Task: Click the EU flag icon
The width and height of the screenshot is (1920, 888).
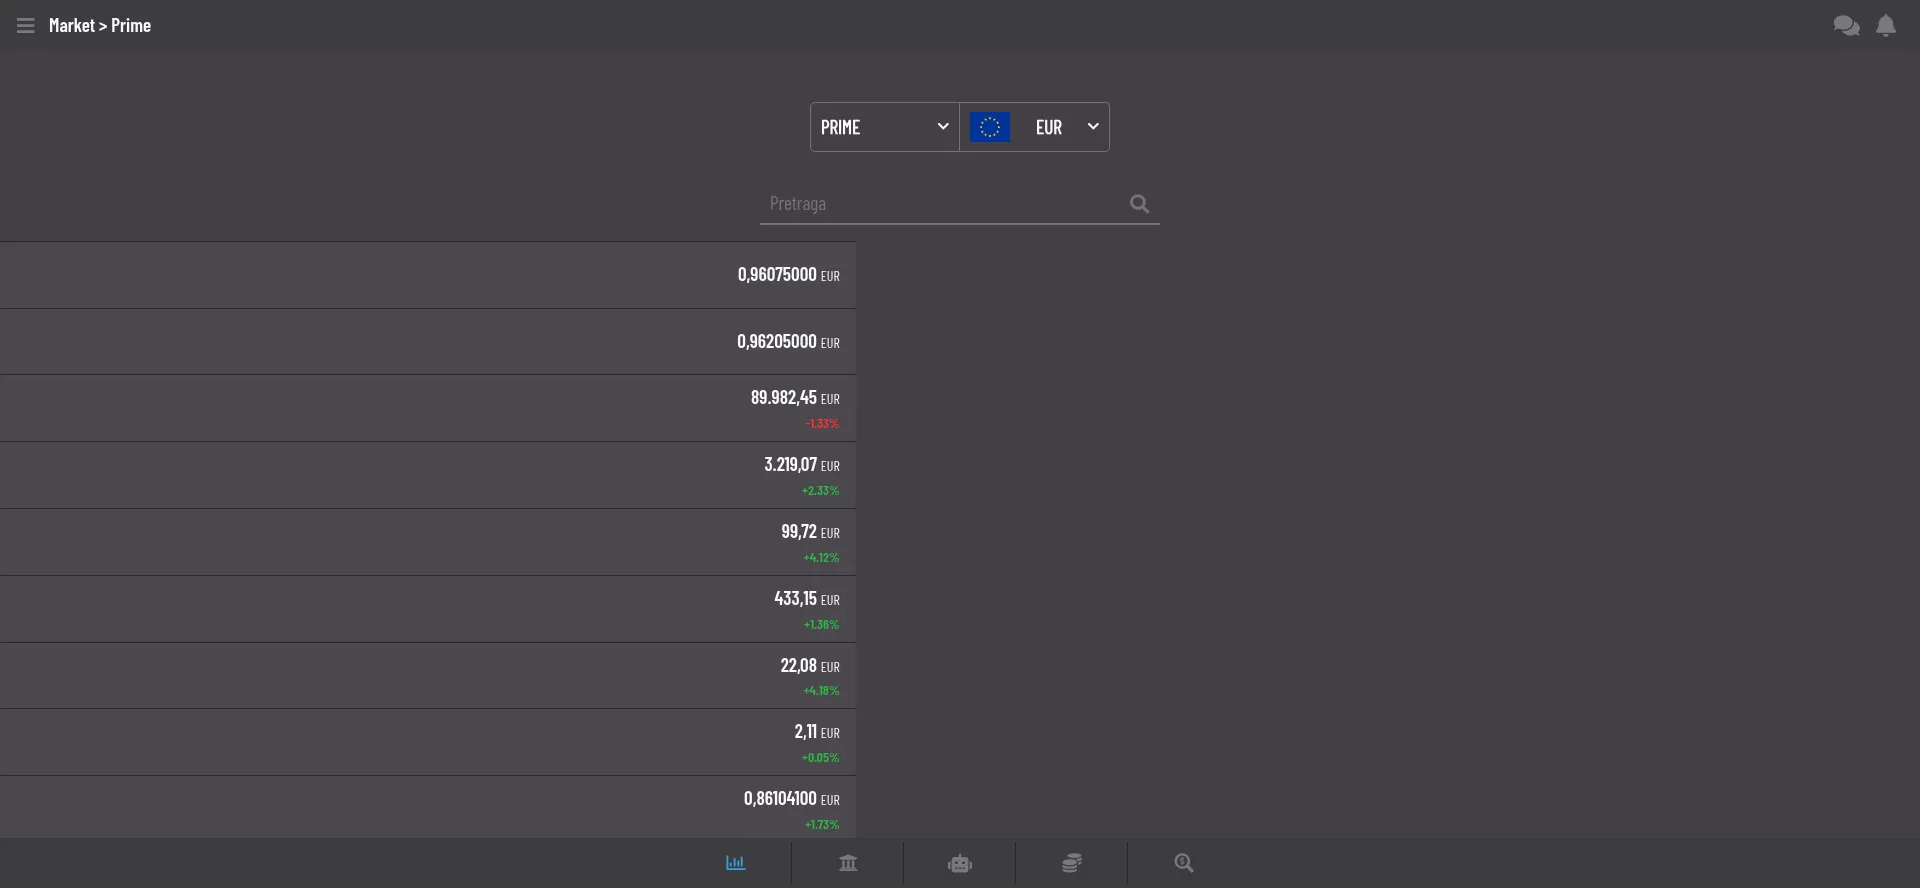Action: click(x=990, y=127)
